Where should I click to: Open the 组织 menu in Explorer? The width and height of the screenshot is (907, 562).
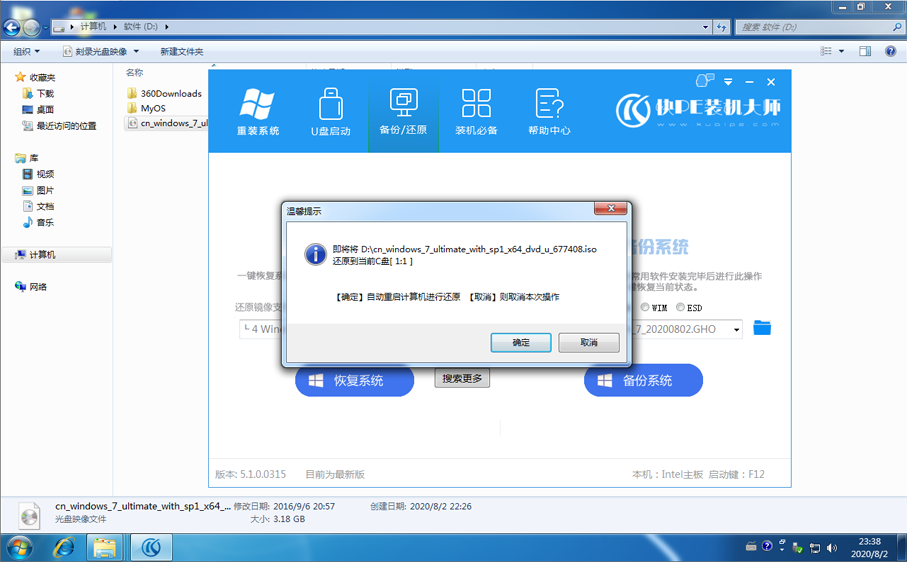click(27, 51)
